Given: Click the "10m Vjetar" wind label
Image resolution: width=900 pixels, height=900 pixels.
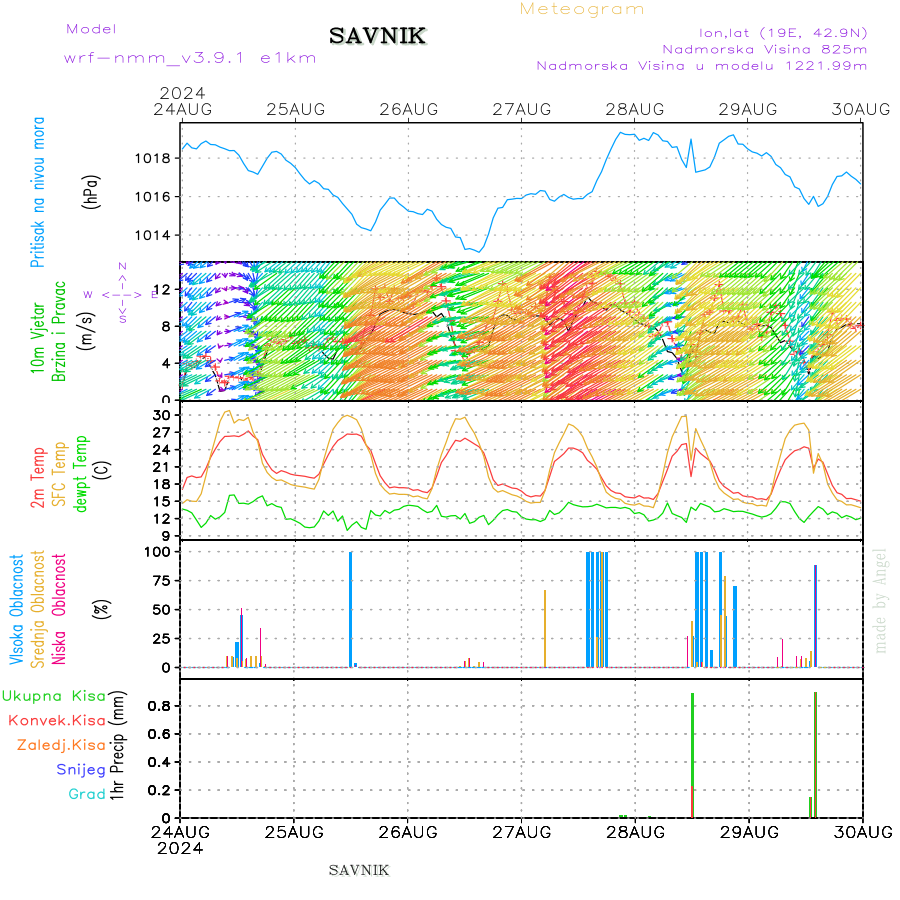Looking at the screenshot, I should (37, 338).
